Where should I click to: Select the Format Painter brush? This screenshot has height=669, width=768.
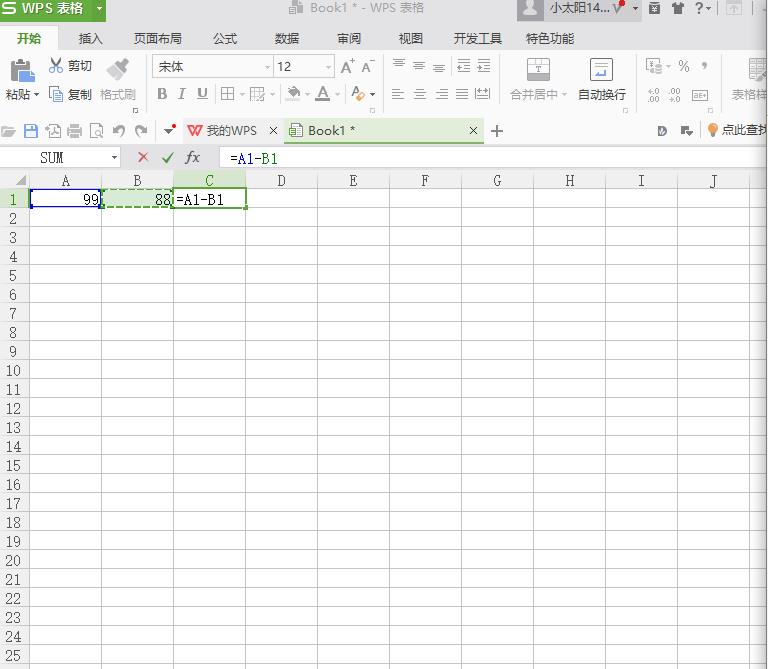pos(118,69)
